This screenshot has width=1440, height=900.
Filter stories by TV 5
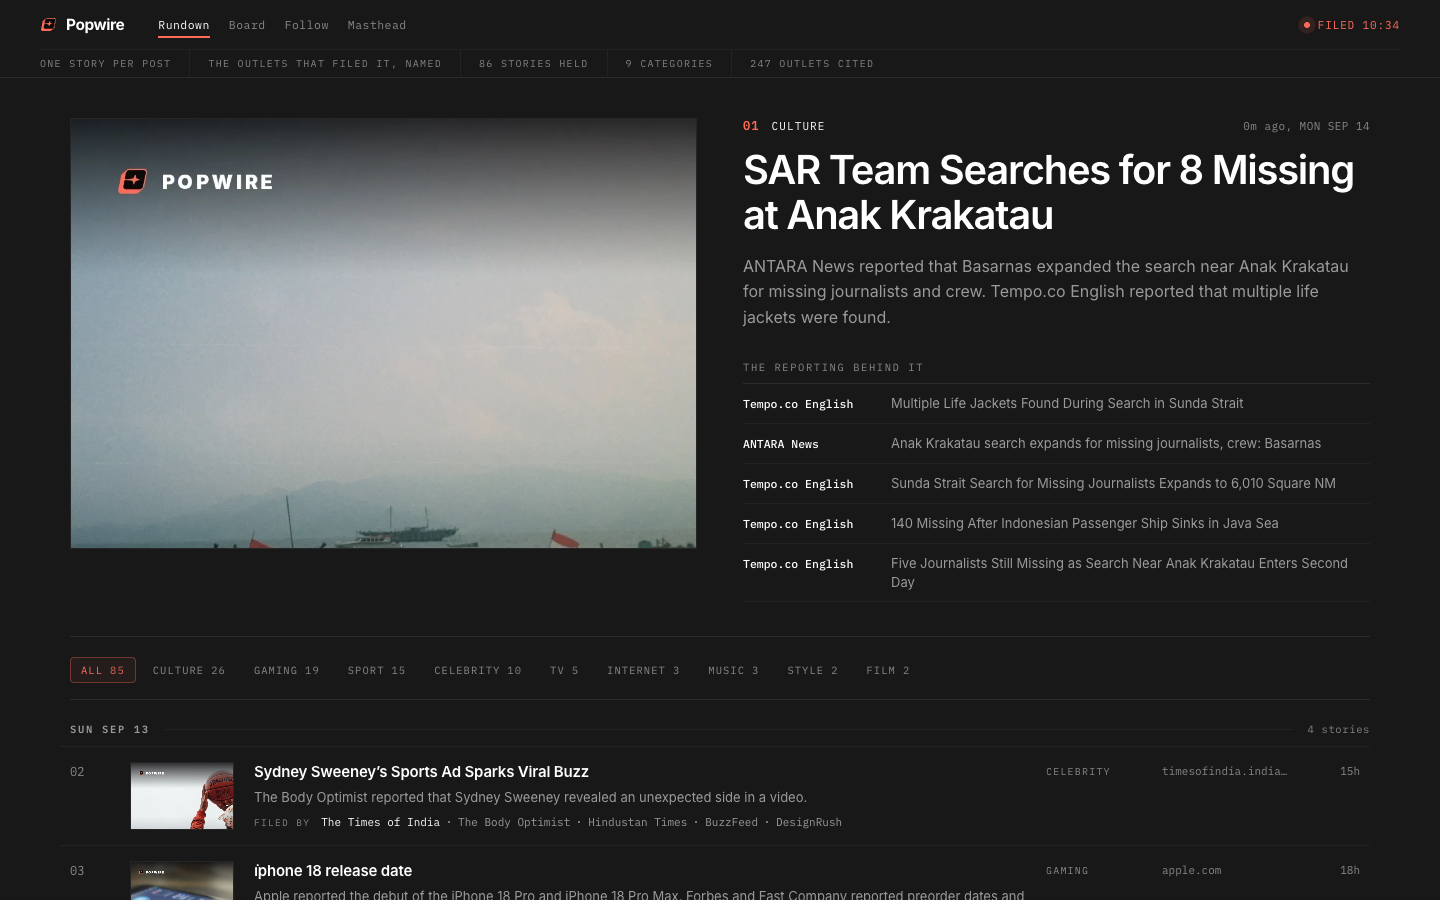coord(564,670)
